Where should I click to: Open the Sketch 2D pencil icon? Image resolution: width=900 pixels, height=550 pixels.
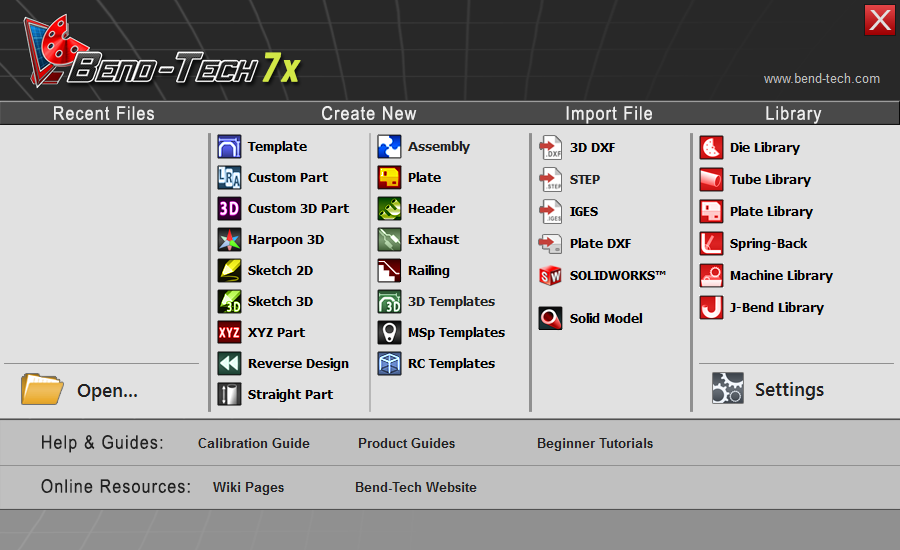click(229, 270)
